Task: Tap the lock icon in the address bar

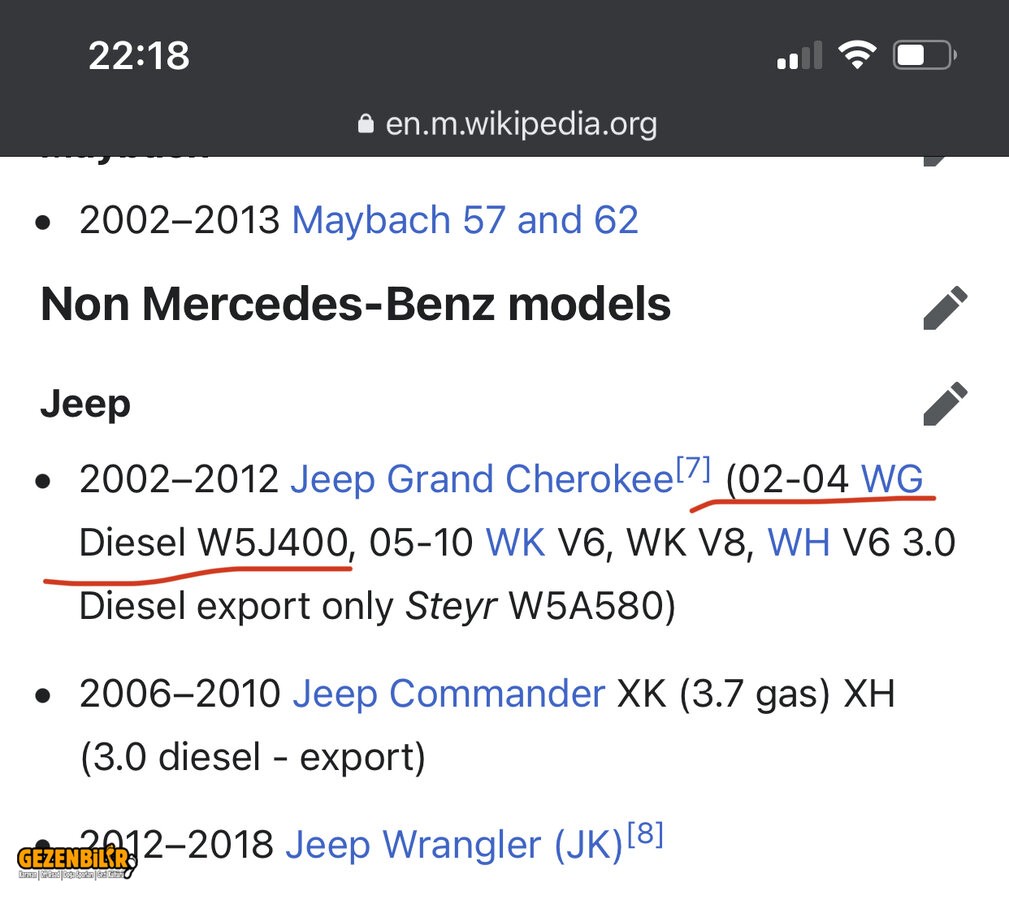Action: coord(365,125)
